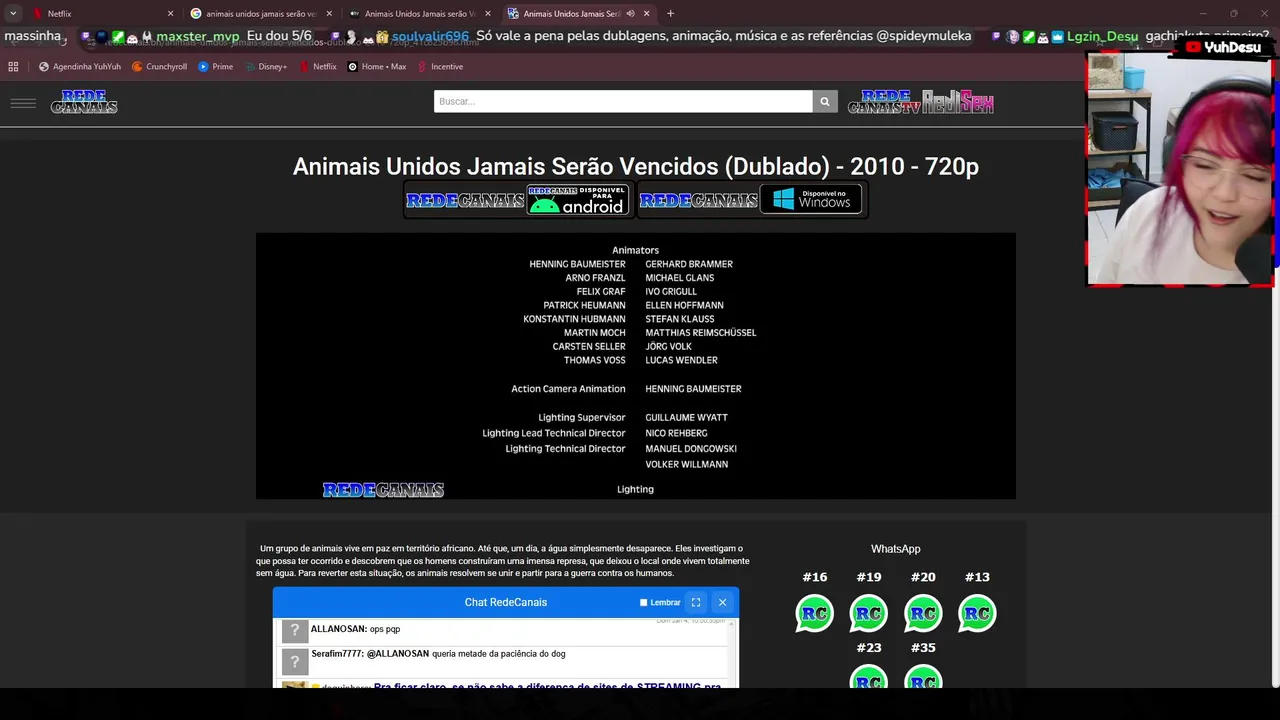Close the Netflix tab
The width and height of the screenshot is (1280, 720).
pyautogui.click(x=170, y=14)
